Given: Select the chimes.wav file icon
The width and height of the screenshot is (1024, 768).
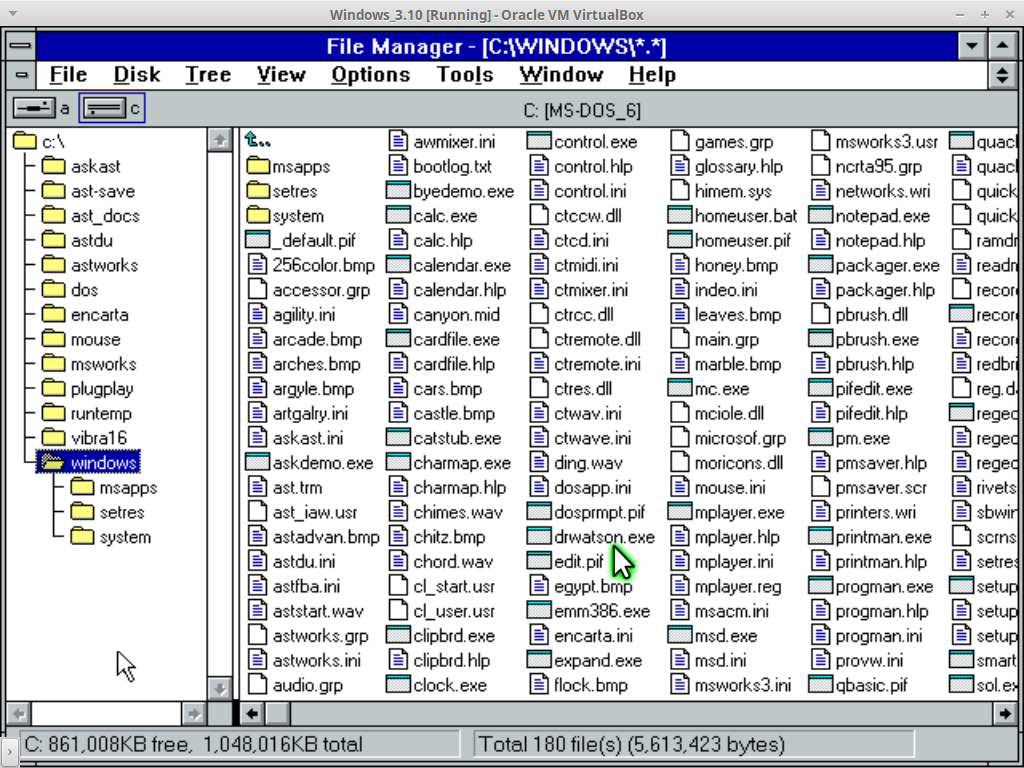Looking at the screenshot, I should (x=398, y=513).
